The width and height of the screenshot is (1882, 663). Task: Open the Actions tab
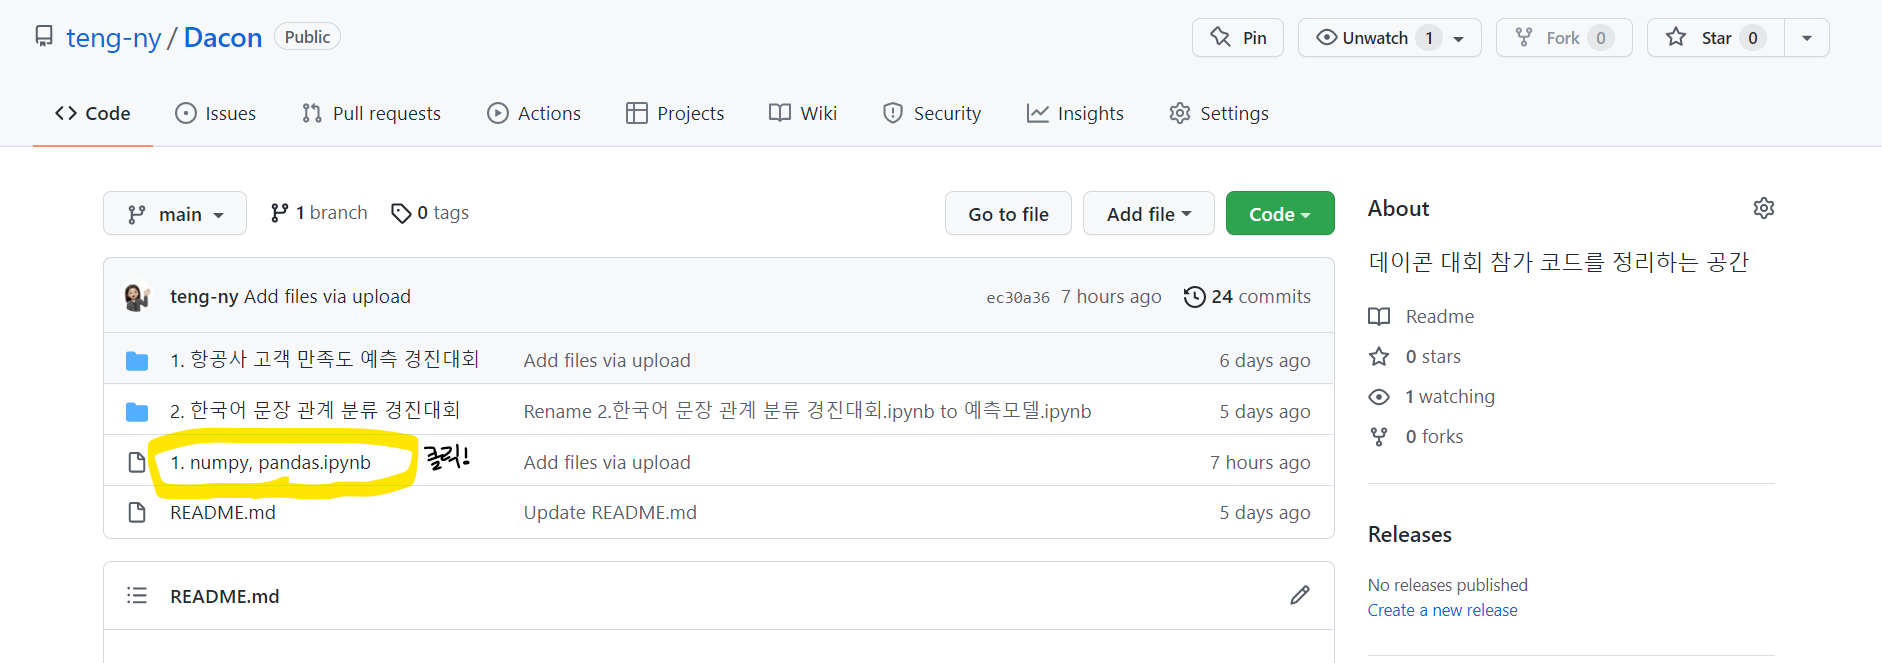(534, 114)
